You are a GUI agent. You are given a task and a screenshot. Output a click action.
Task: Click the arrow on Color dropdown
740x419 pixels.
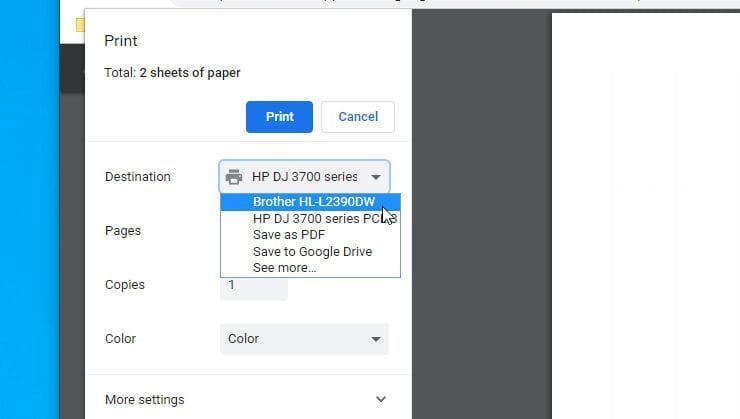click(x=376, y=339)
